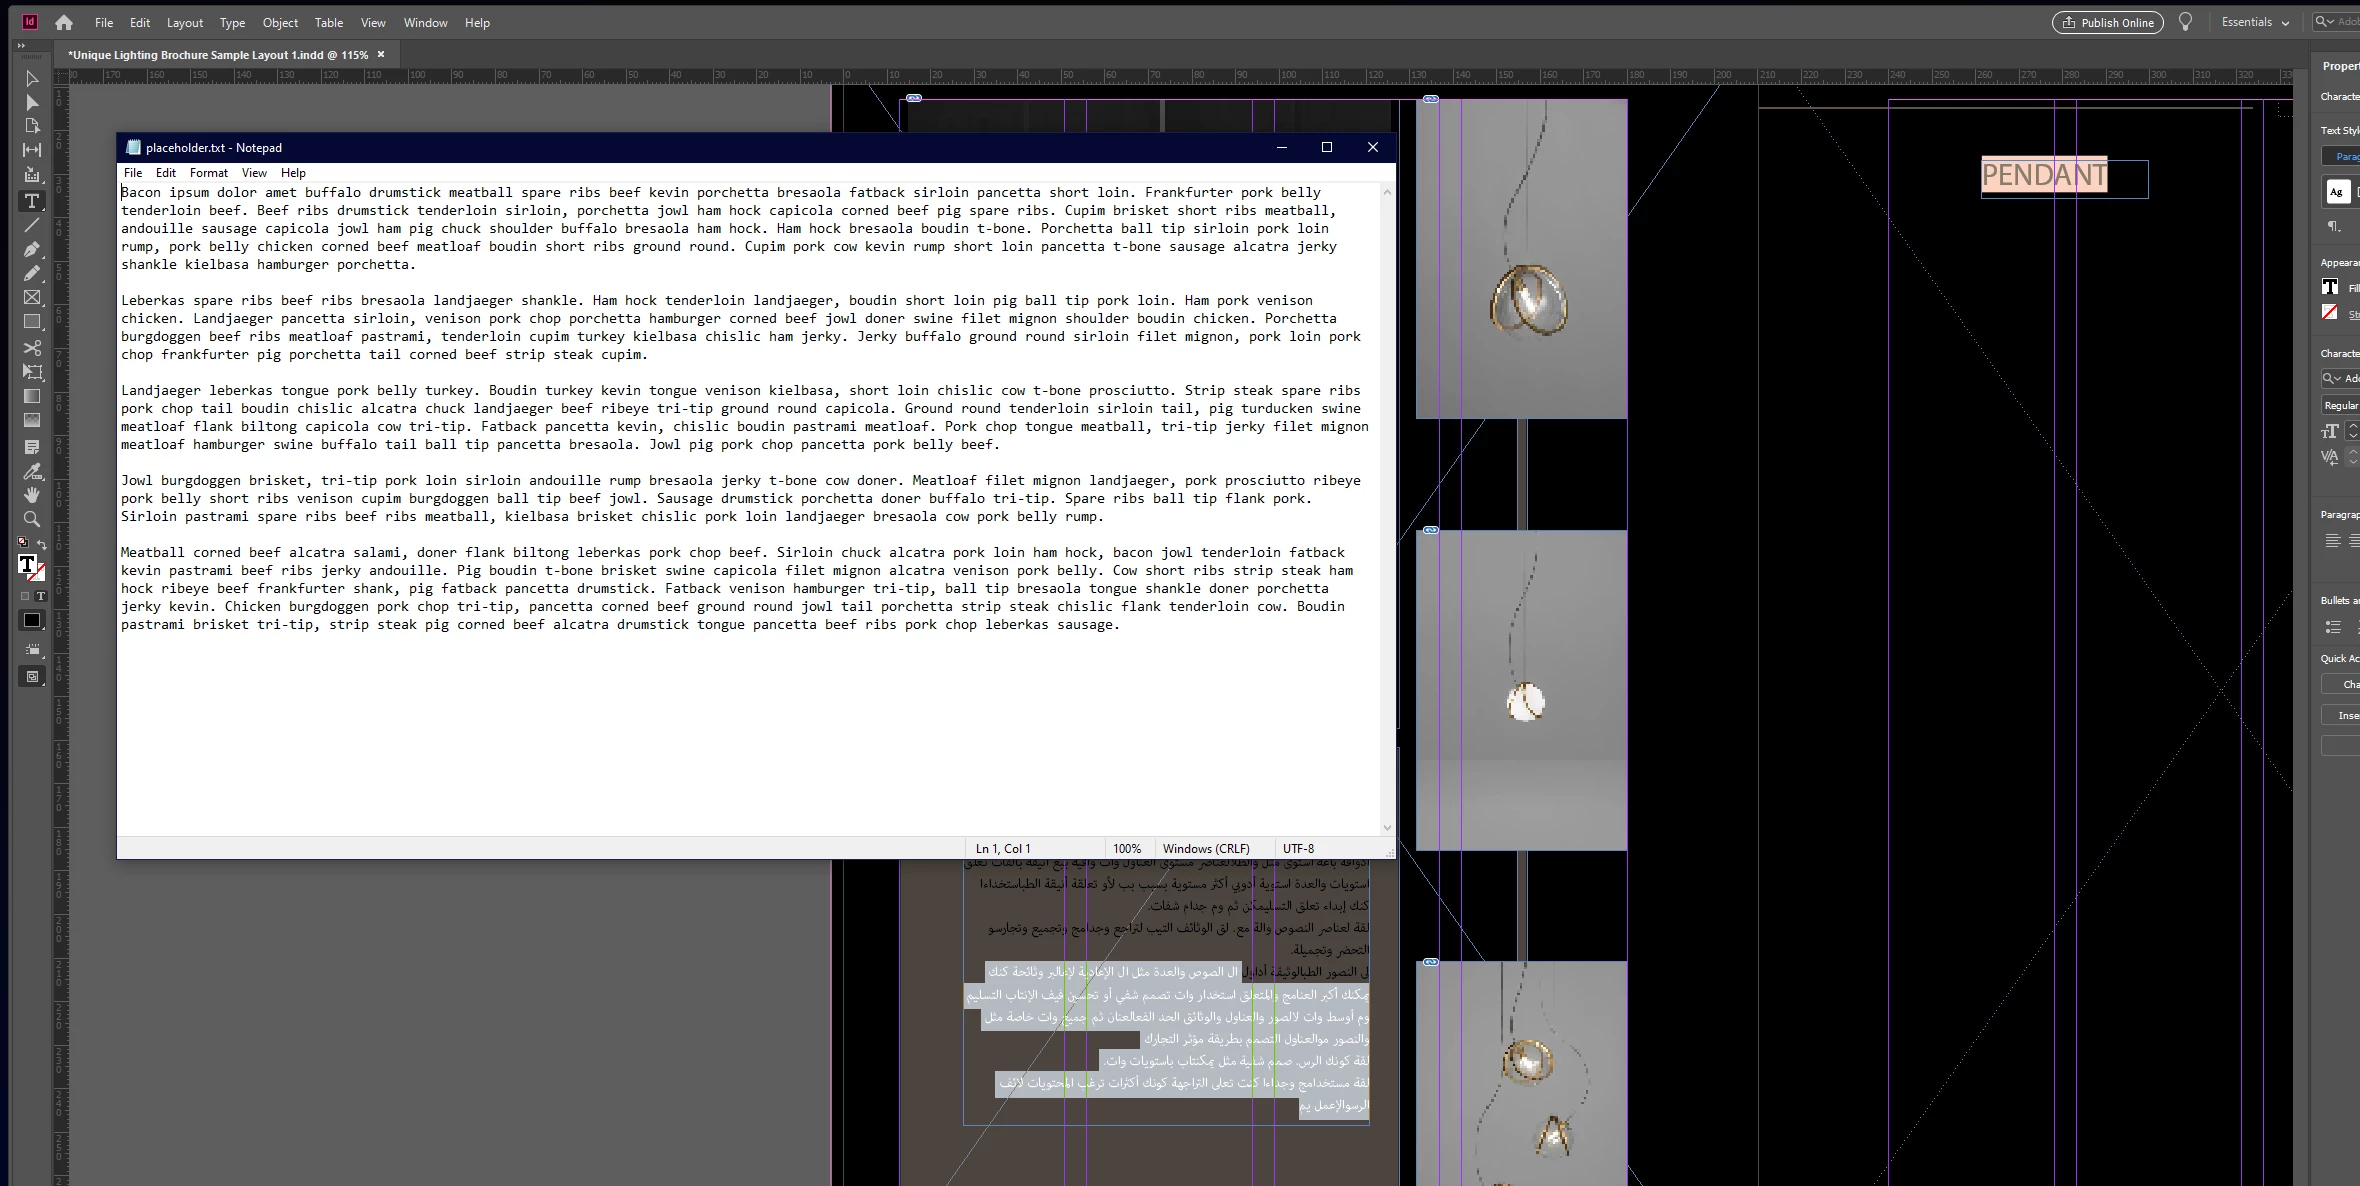Open InDesign's Object menu
This screenshot has width=2360, height=1186.
click(280, 22)
